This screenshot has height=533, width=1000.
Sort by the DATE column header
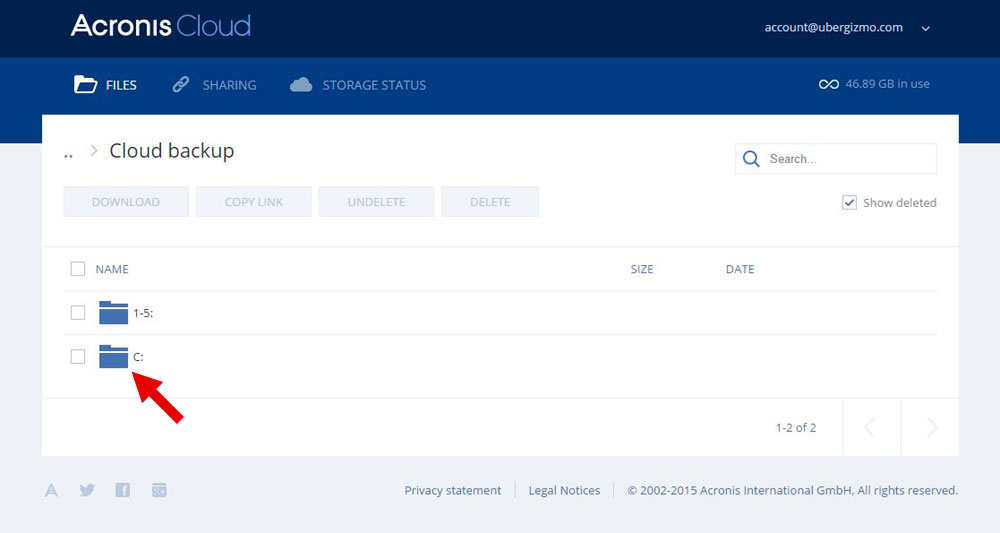point(740,269)
